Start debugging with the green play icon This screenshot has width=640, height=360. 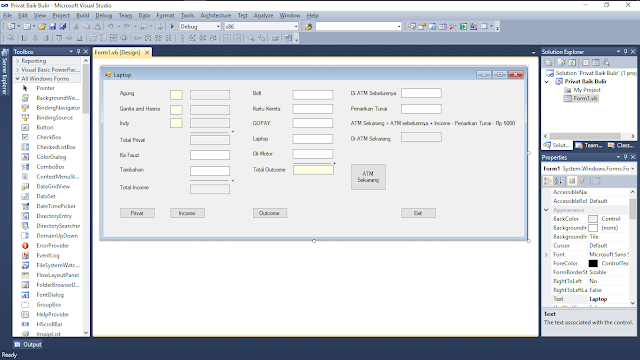click(172, 27)
